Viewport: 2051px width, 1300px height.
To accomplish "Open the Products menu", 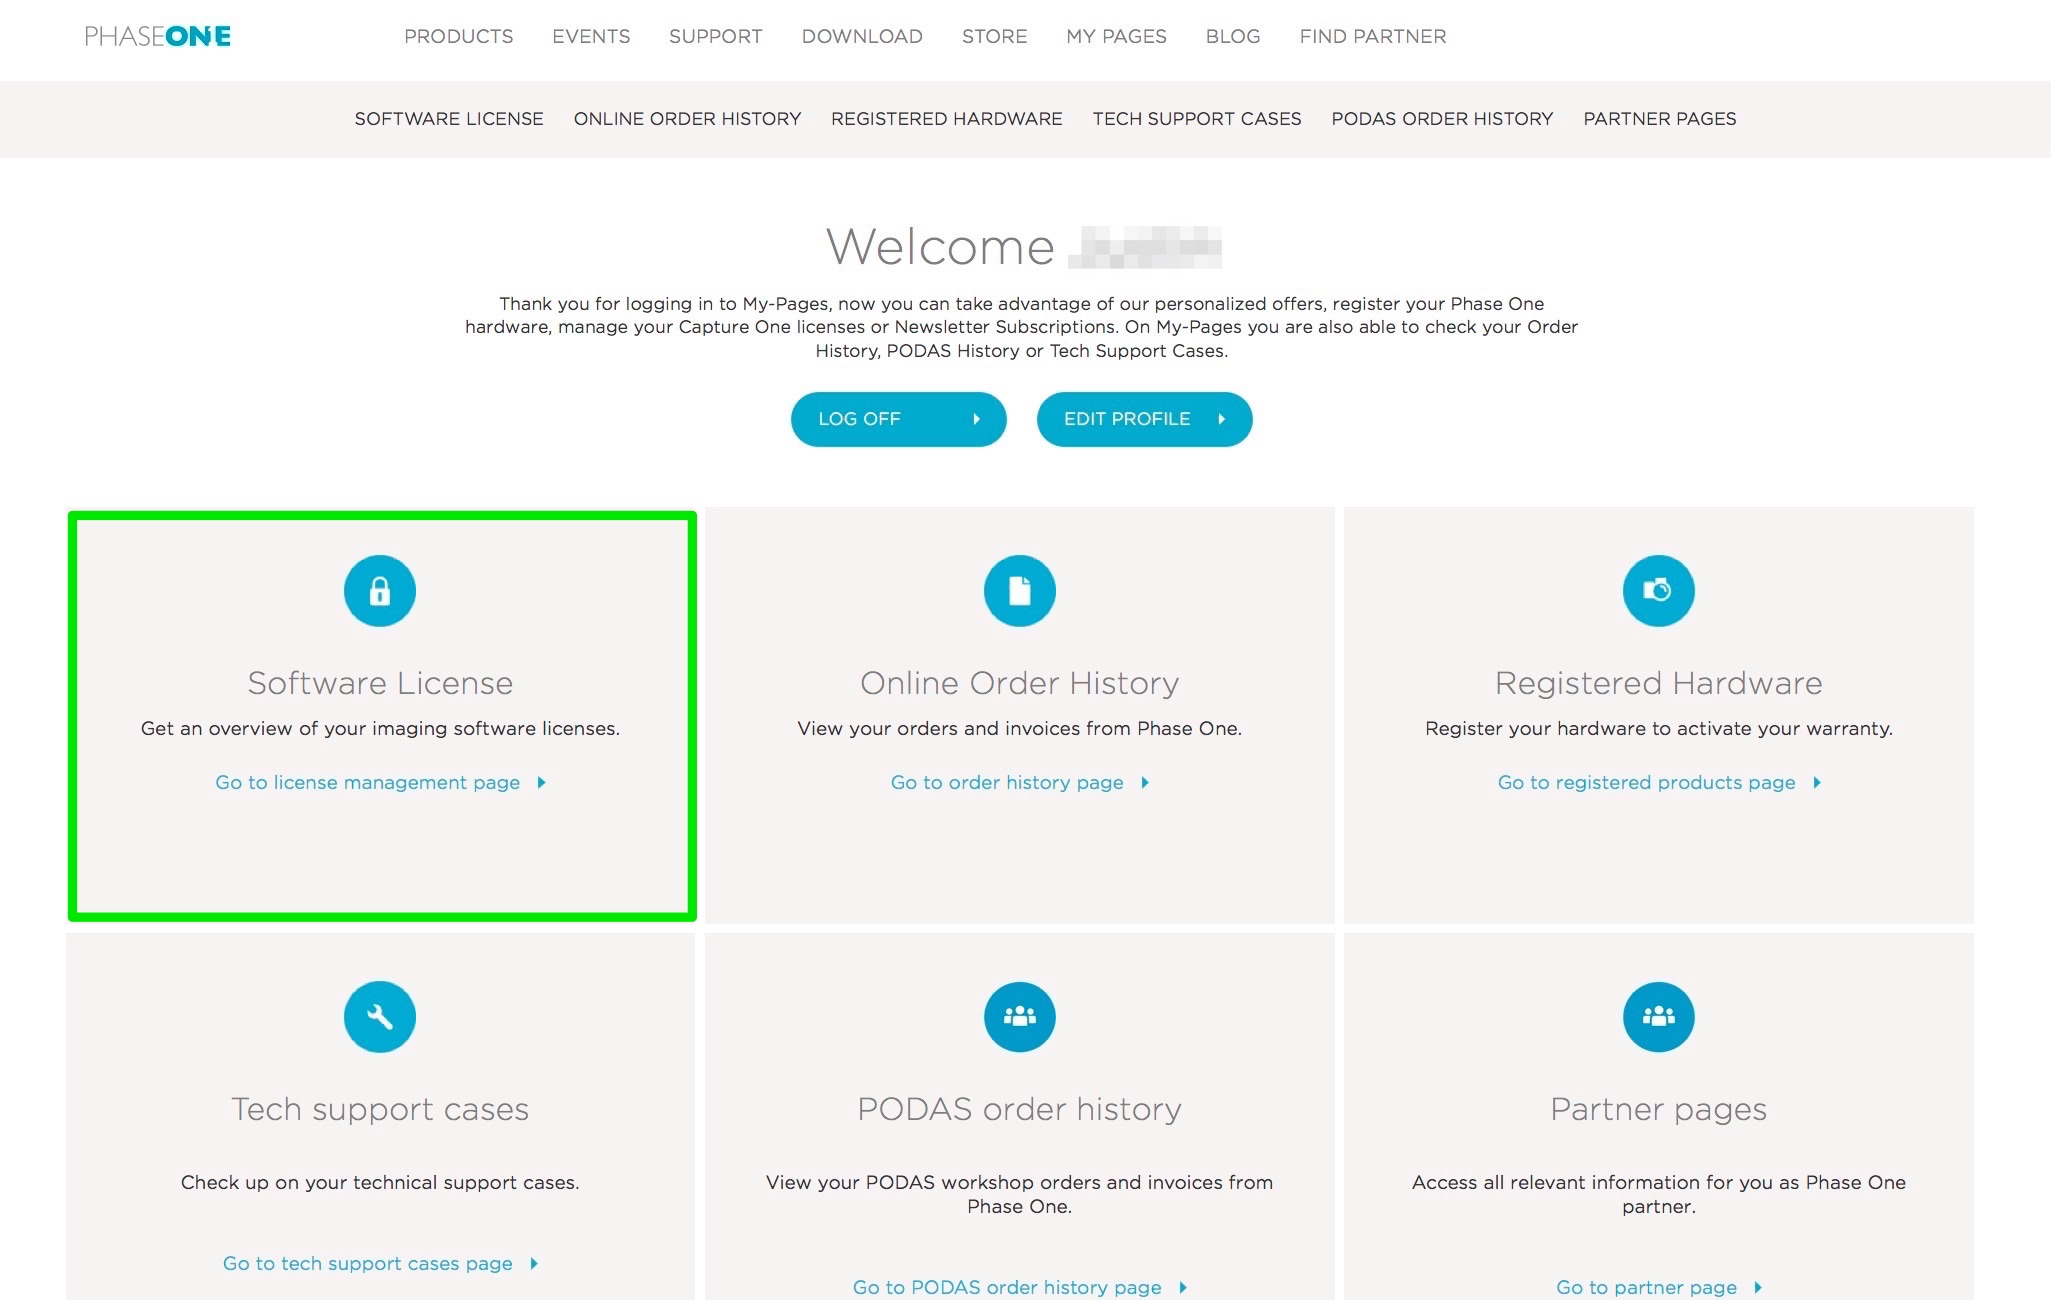I will coord(459,37).
